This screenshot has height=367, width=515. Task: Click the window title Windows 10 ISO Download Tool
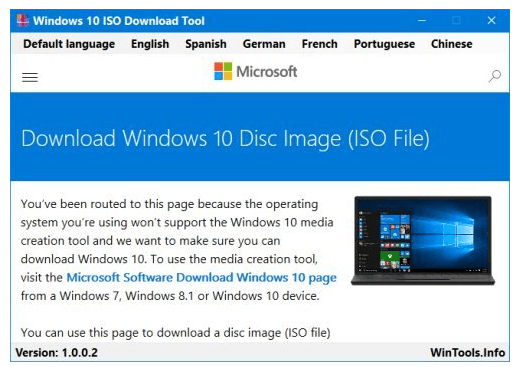click(x=119, y=21)
